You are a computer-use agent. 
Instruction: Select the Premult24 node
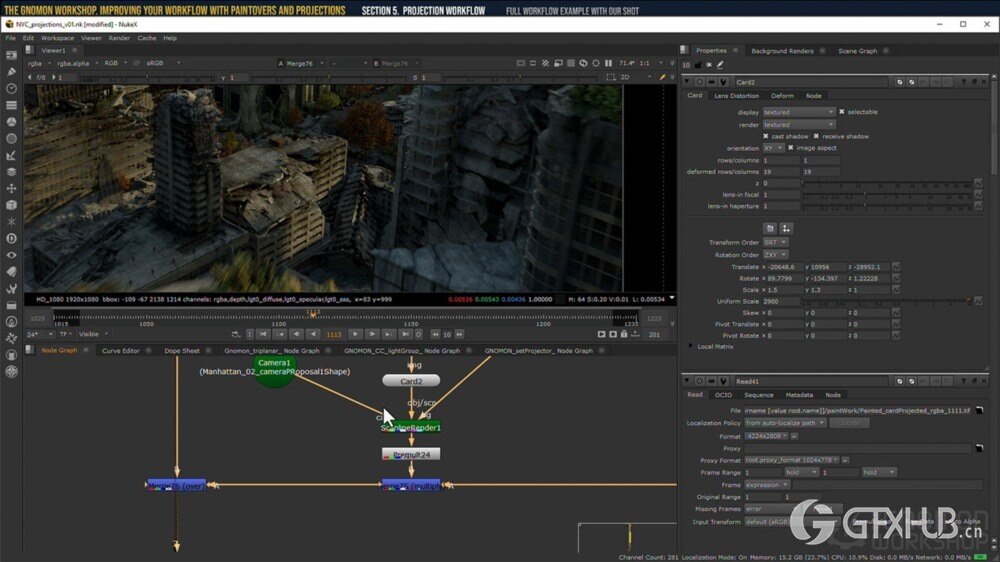(x=411, y=455)
